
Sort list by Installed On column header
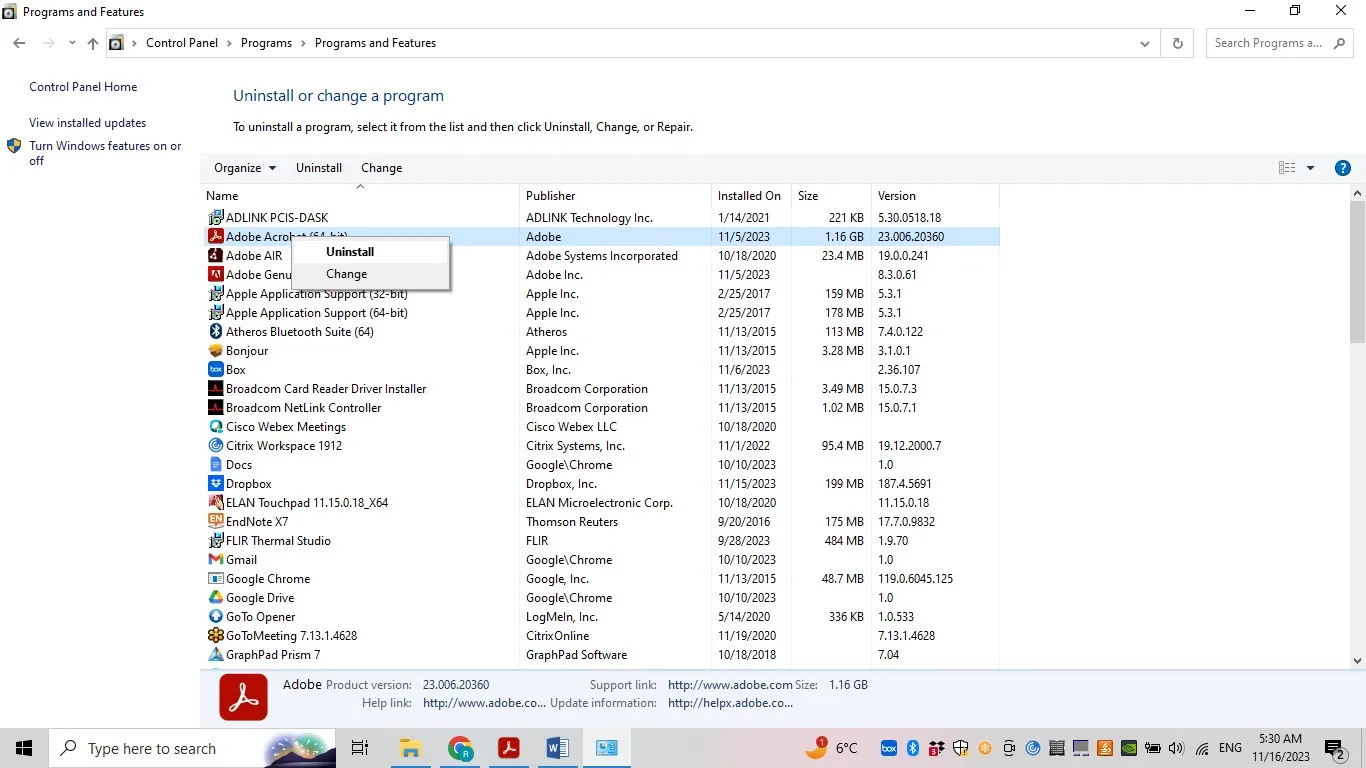coord(751,196)
